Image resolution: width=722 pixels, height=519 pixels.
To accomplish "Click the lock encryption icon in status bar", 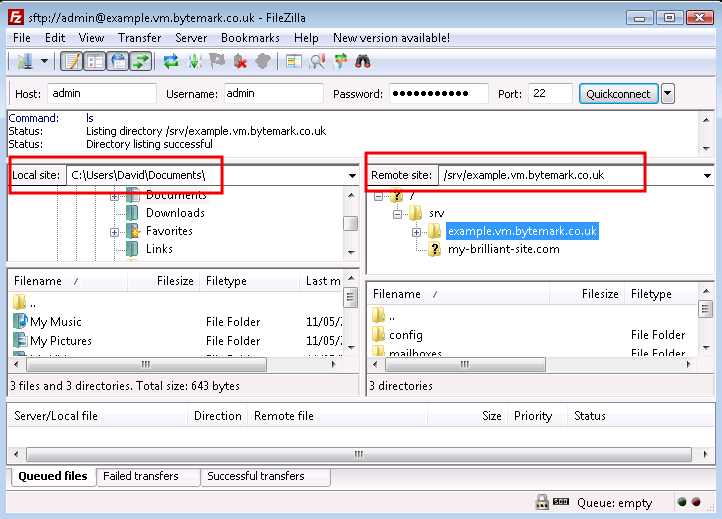I will [x=541, y=503].
